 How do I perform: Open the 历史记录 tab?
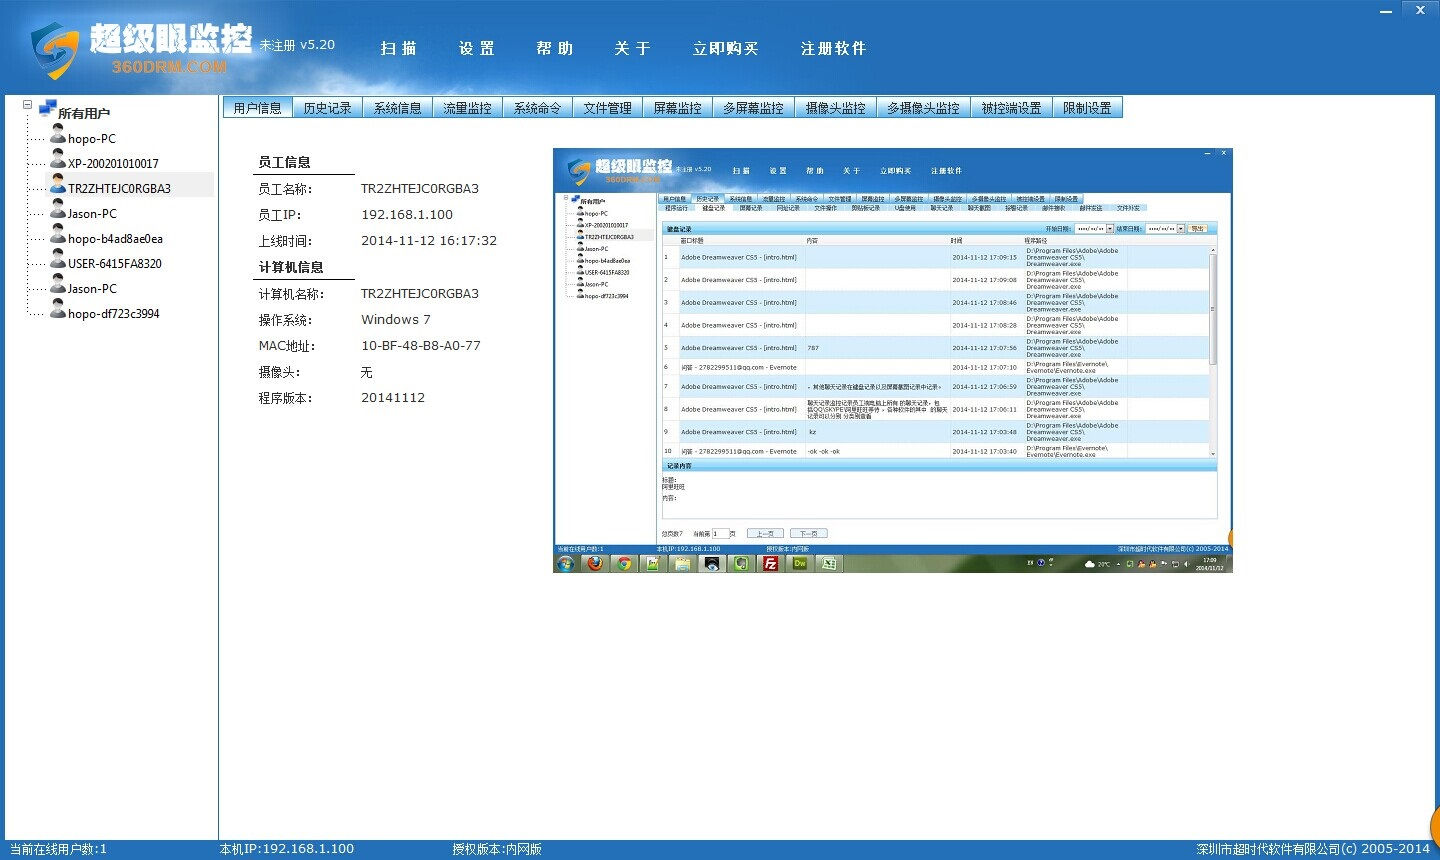327,108
